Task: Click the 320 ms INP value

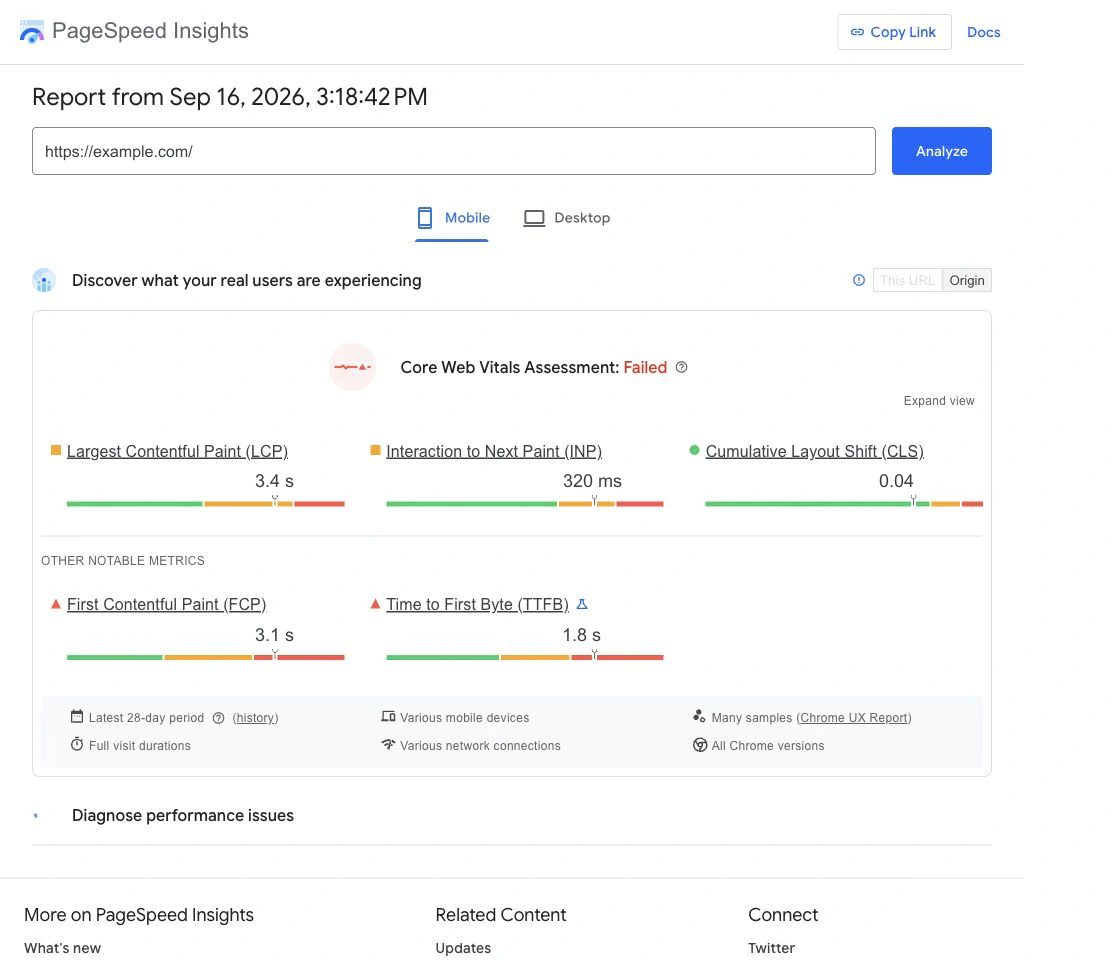Action: (592, 481)
